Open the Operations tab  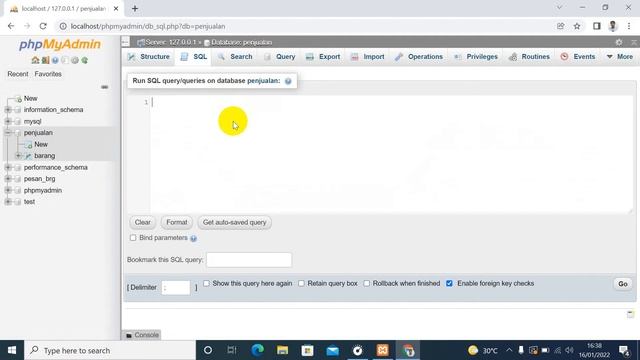pyautogui.click(x=419, y=57)
